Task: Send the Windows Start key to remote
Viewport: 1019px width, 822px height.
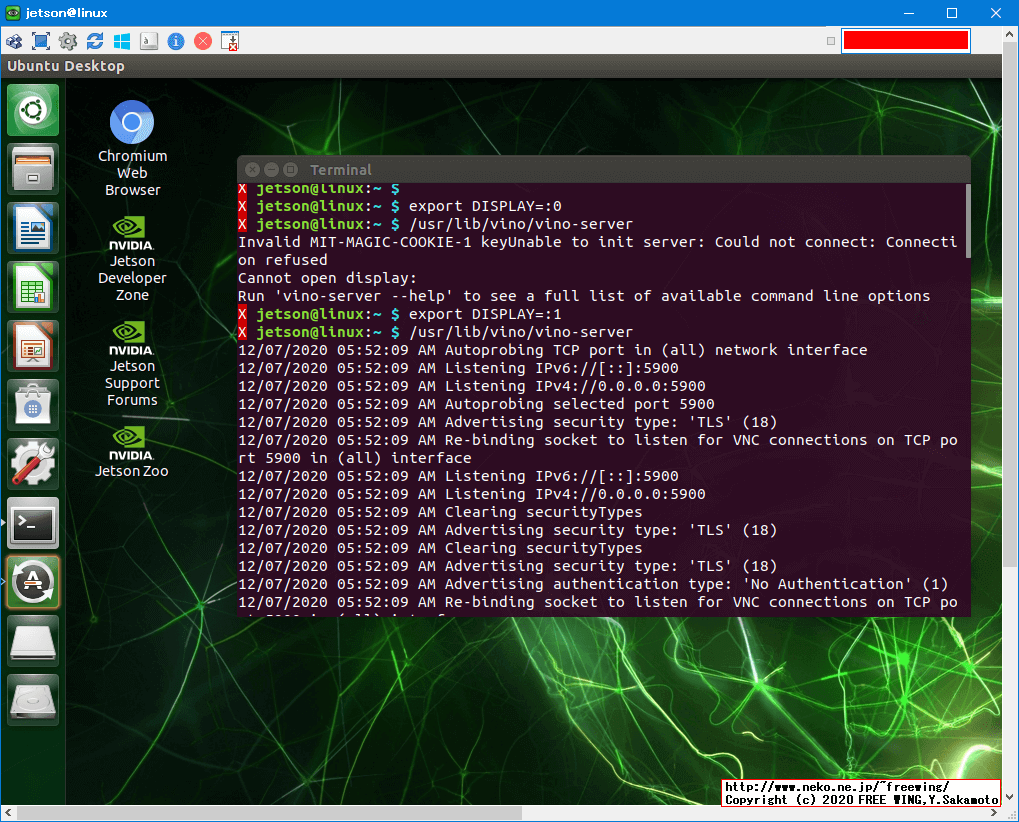Action: pyautogui.click(x=123, y=41)
